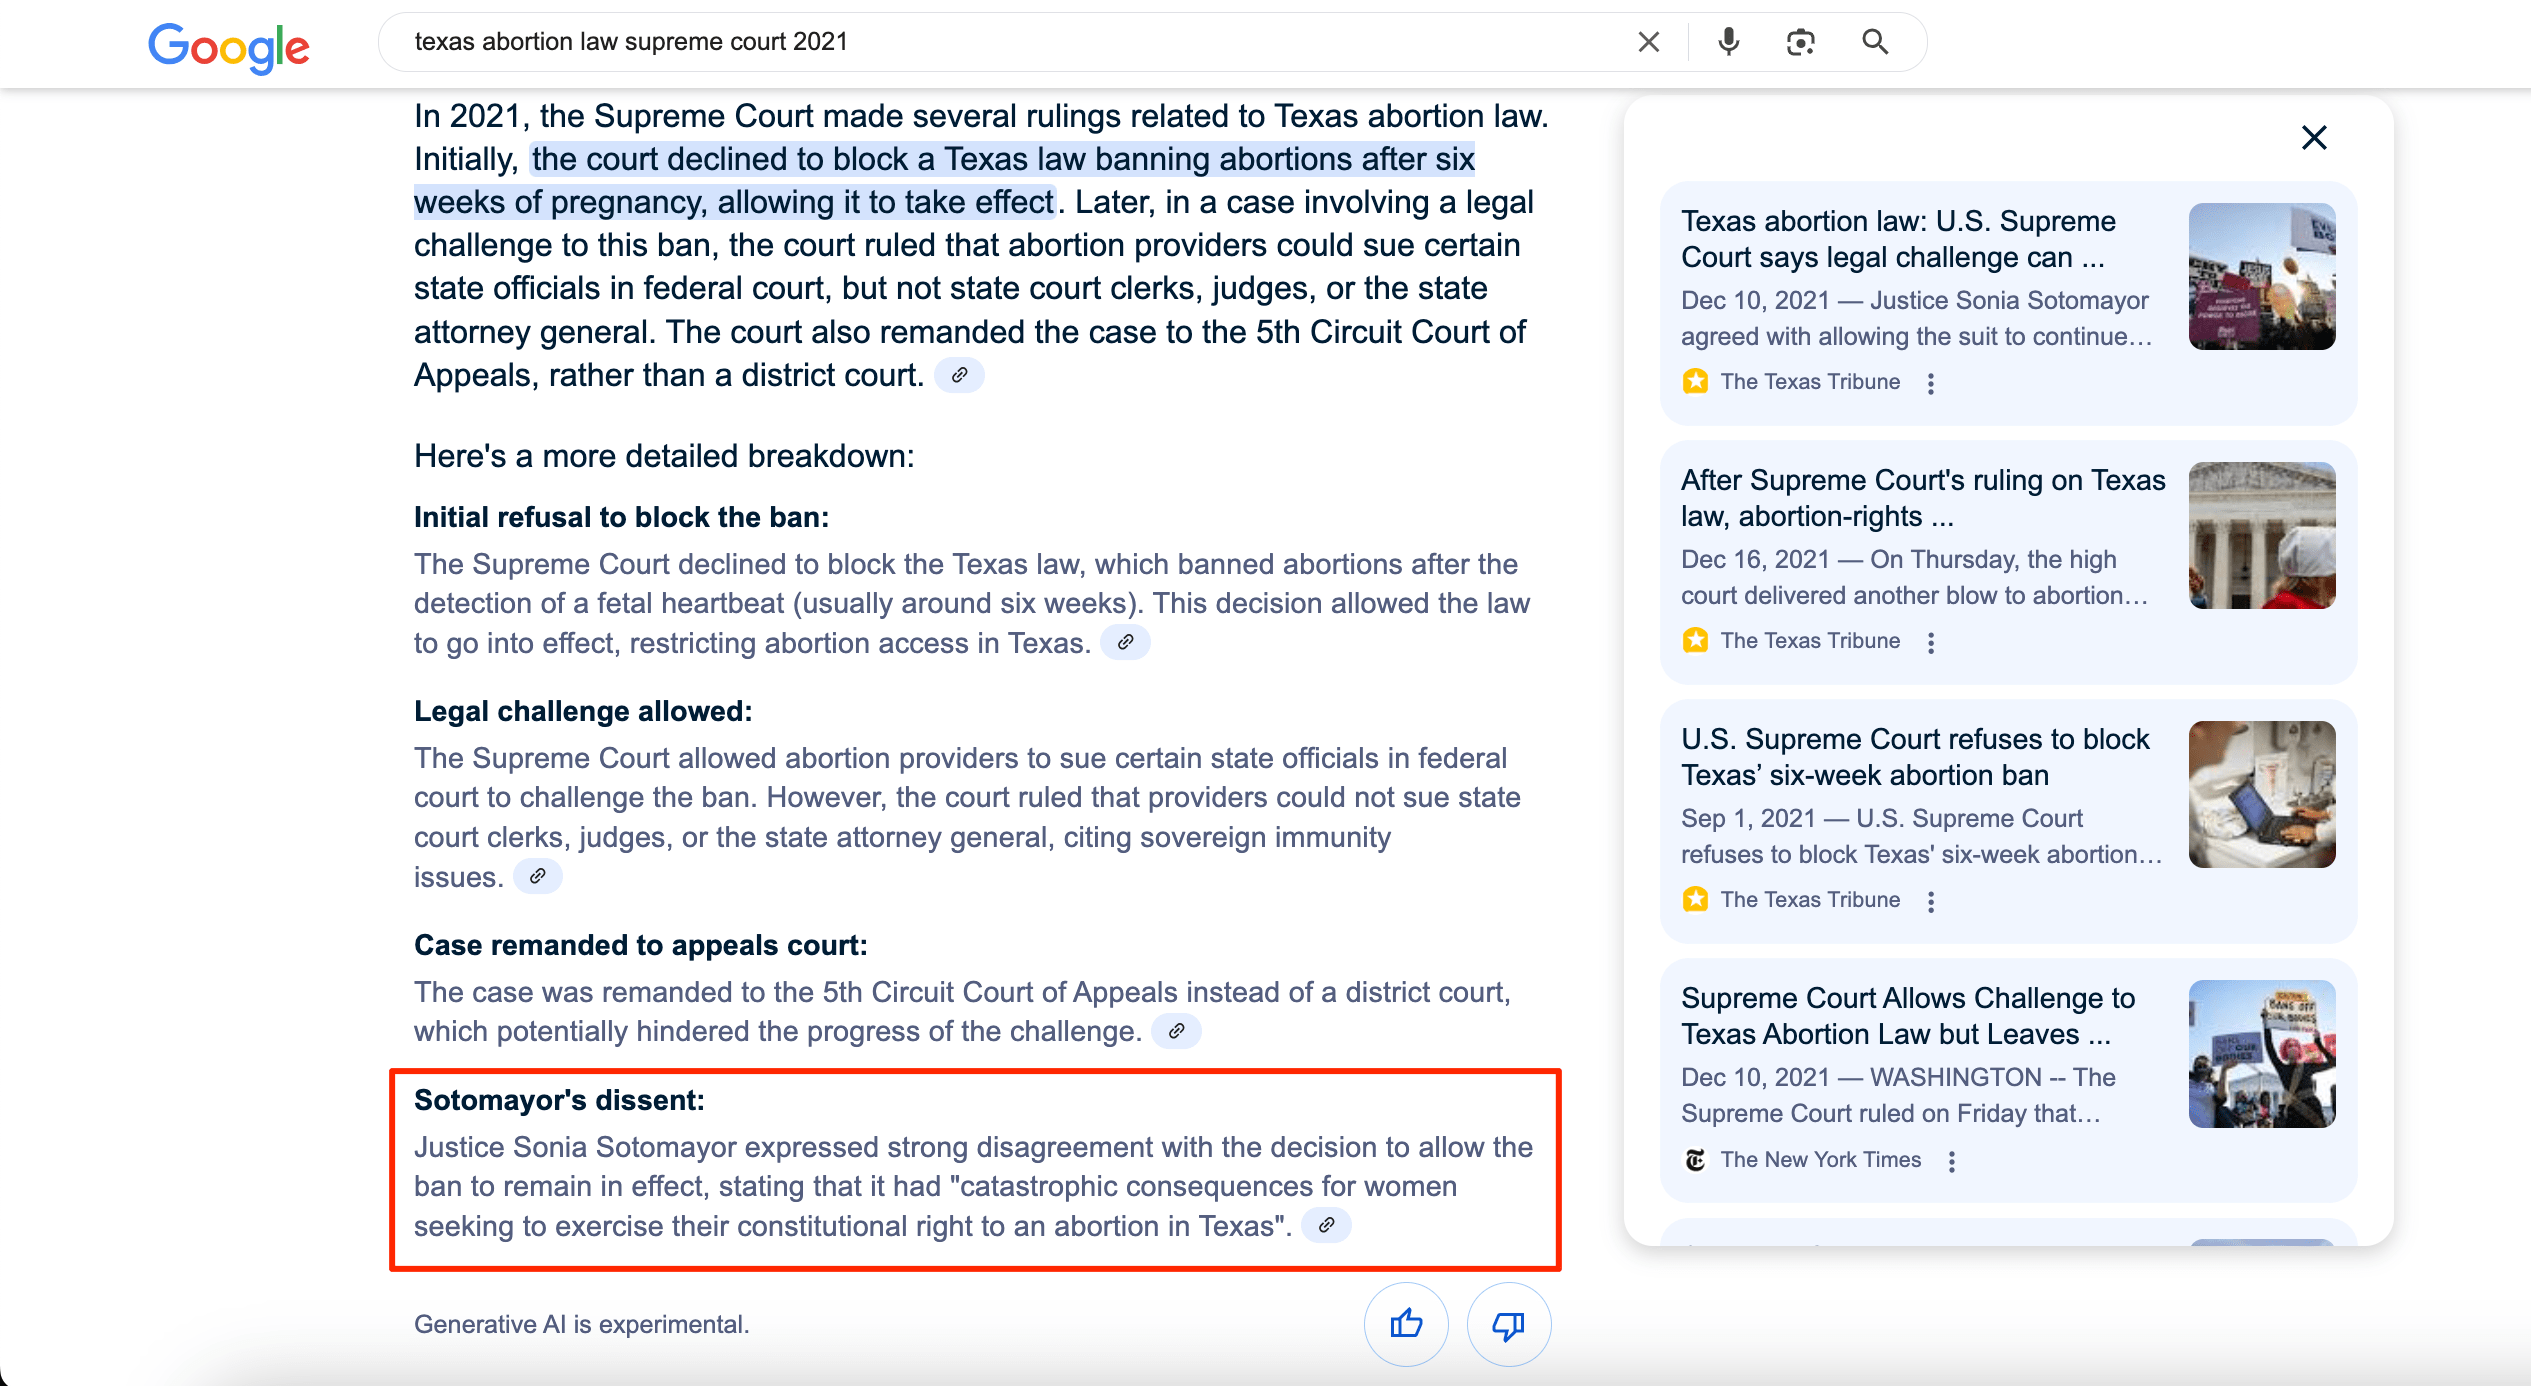Screen dimensions: 2531x1386
Task: Click Texas Tribune favicon on first card
Action: coord(1695,381)
